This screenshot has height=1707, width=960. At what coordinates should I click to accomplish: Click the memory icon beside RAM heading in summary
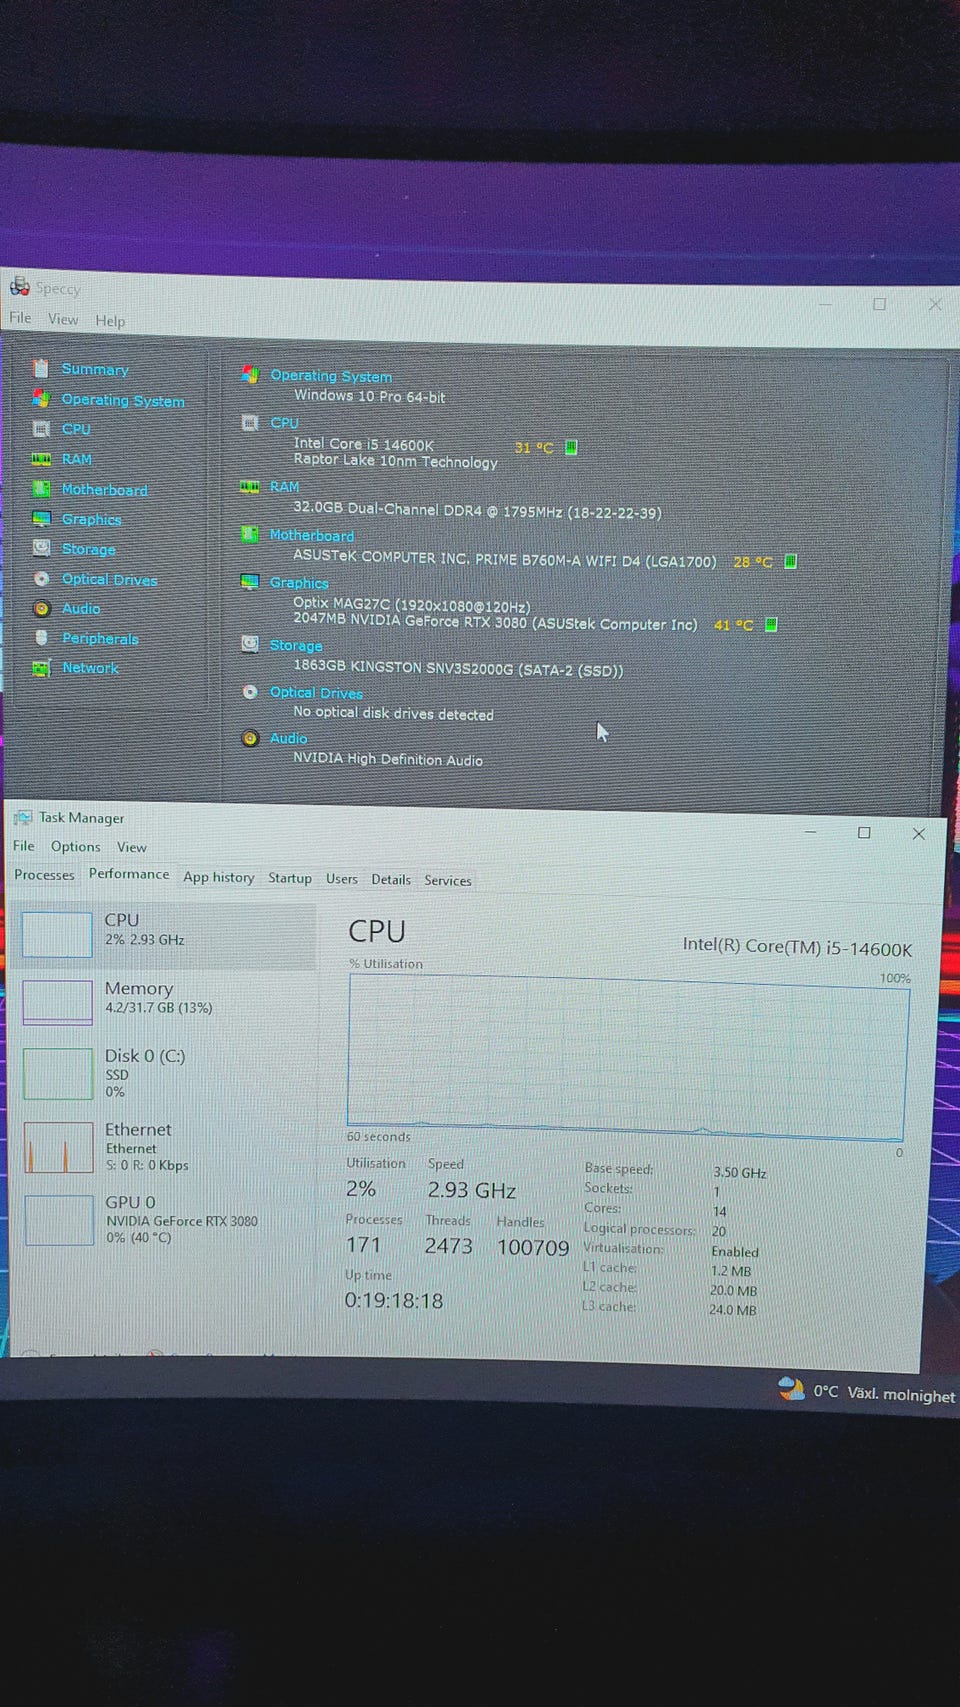click(250, 486)
